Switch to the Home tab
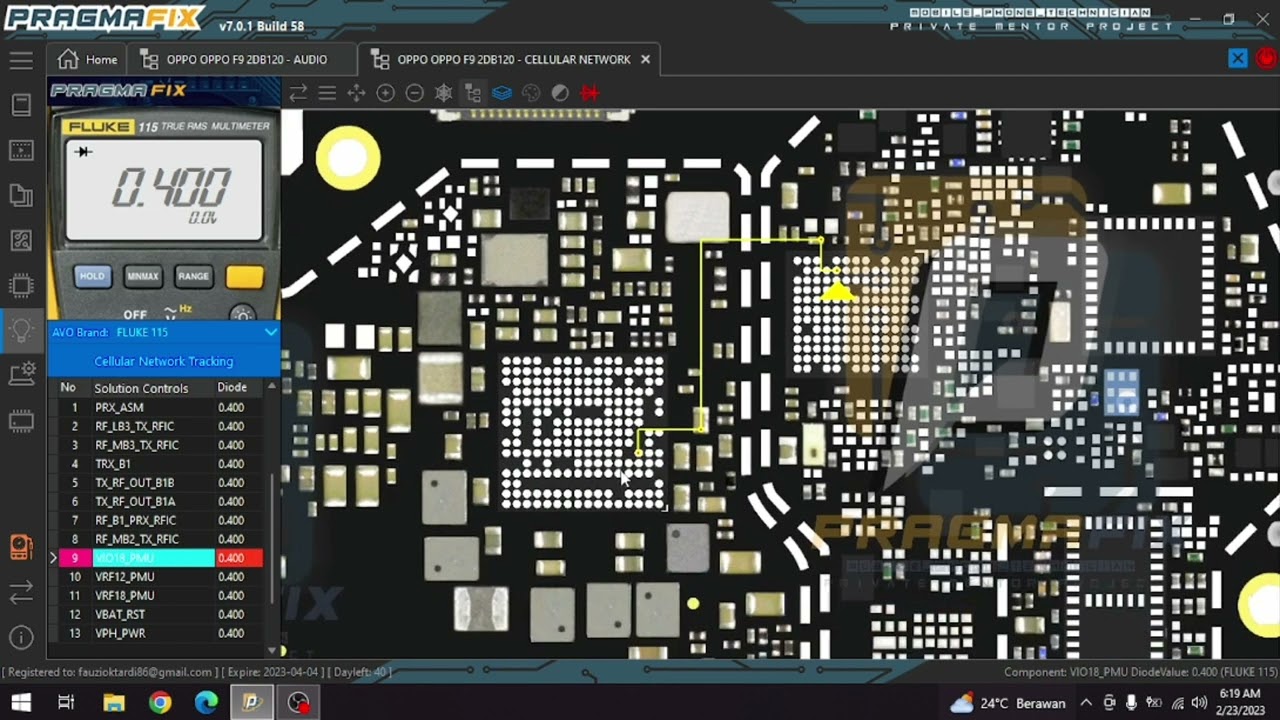 tap(88, 59)
